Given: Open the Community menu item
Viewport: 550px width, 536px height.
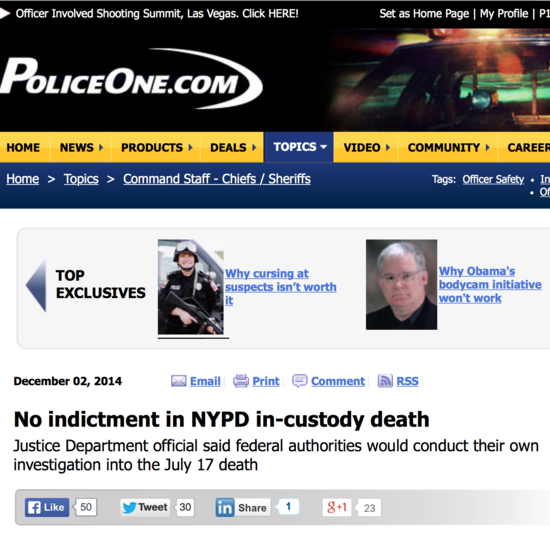Looking at the screenshot, I should [448, 147].
